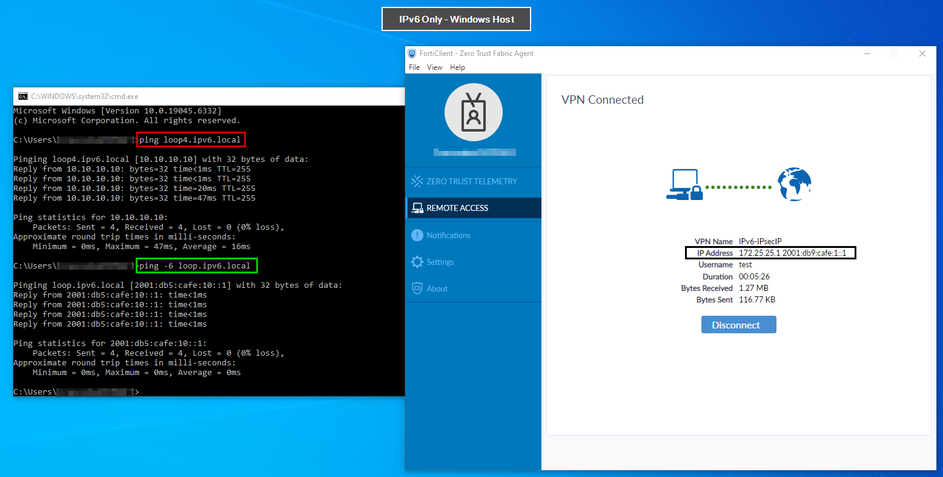Click the Bytes Received label
943x477 pixels.
coord(707,288)
